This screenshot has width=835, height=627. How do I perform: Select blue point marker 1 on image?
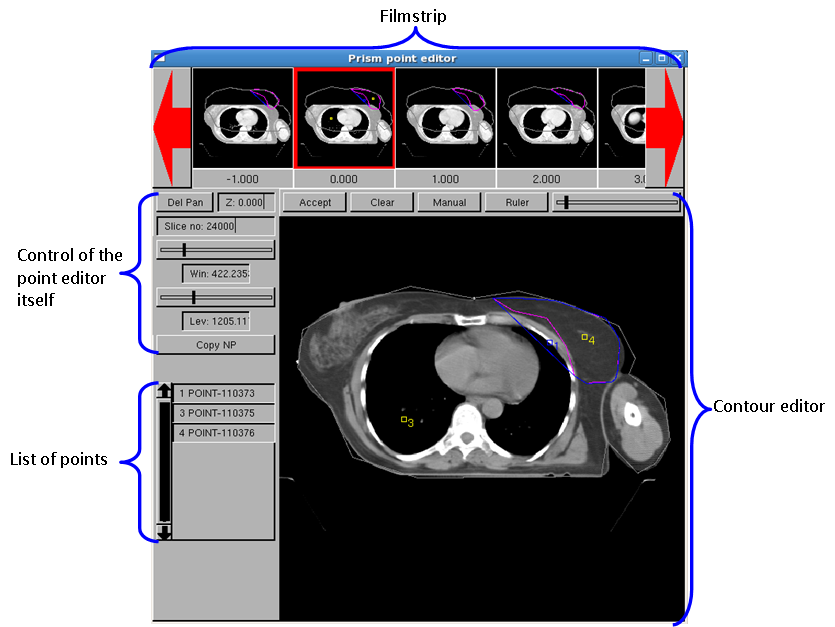(550, 342)
